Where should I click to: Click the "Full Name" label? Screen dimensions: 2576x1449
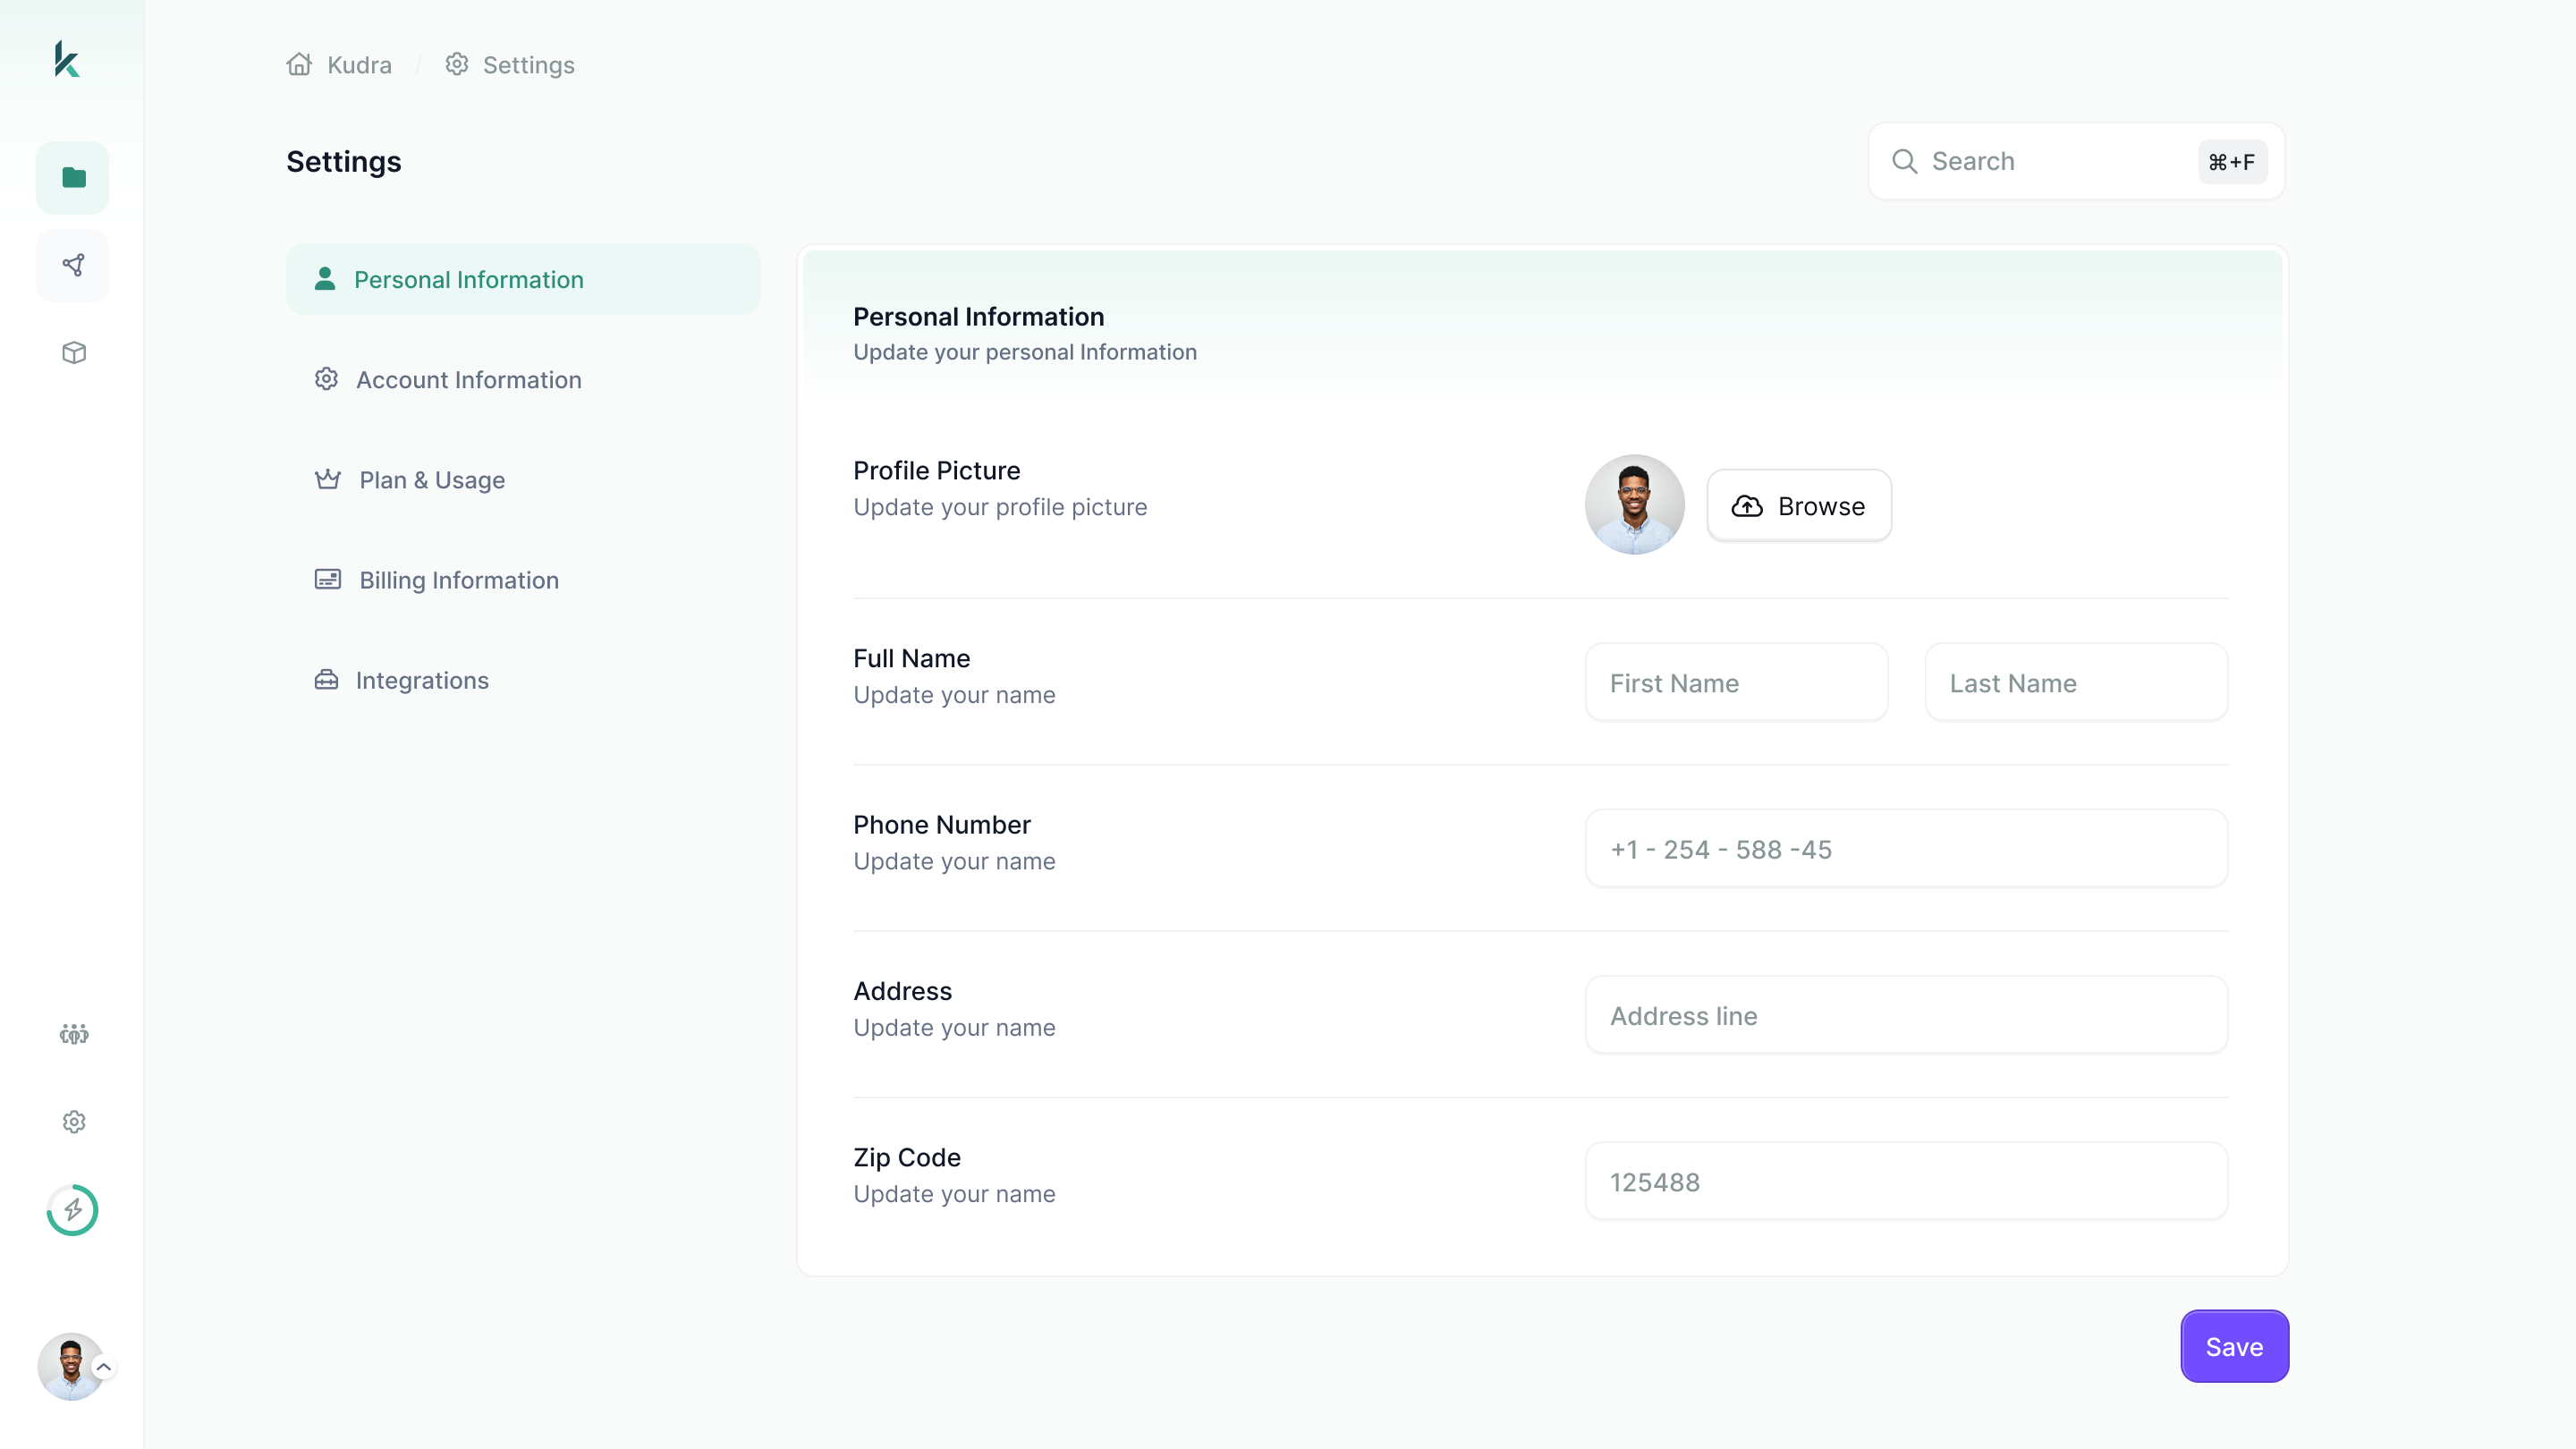911,658
